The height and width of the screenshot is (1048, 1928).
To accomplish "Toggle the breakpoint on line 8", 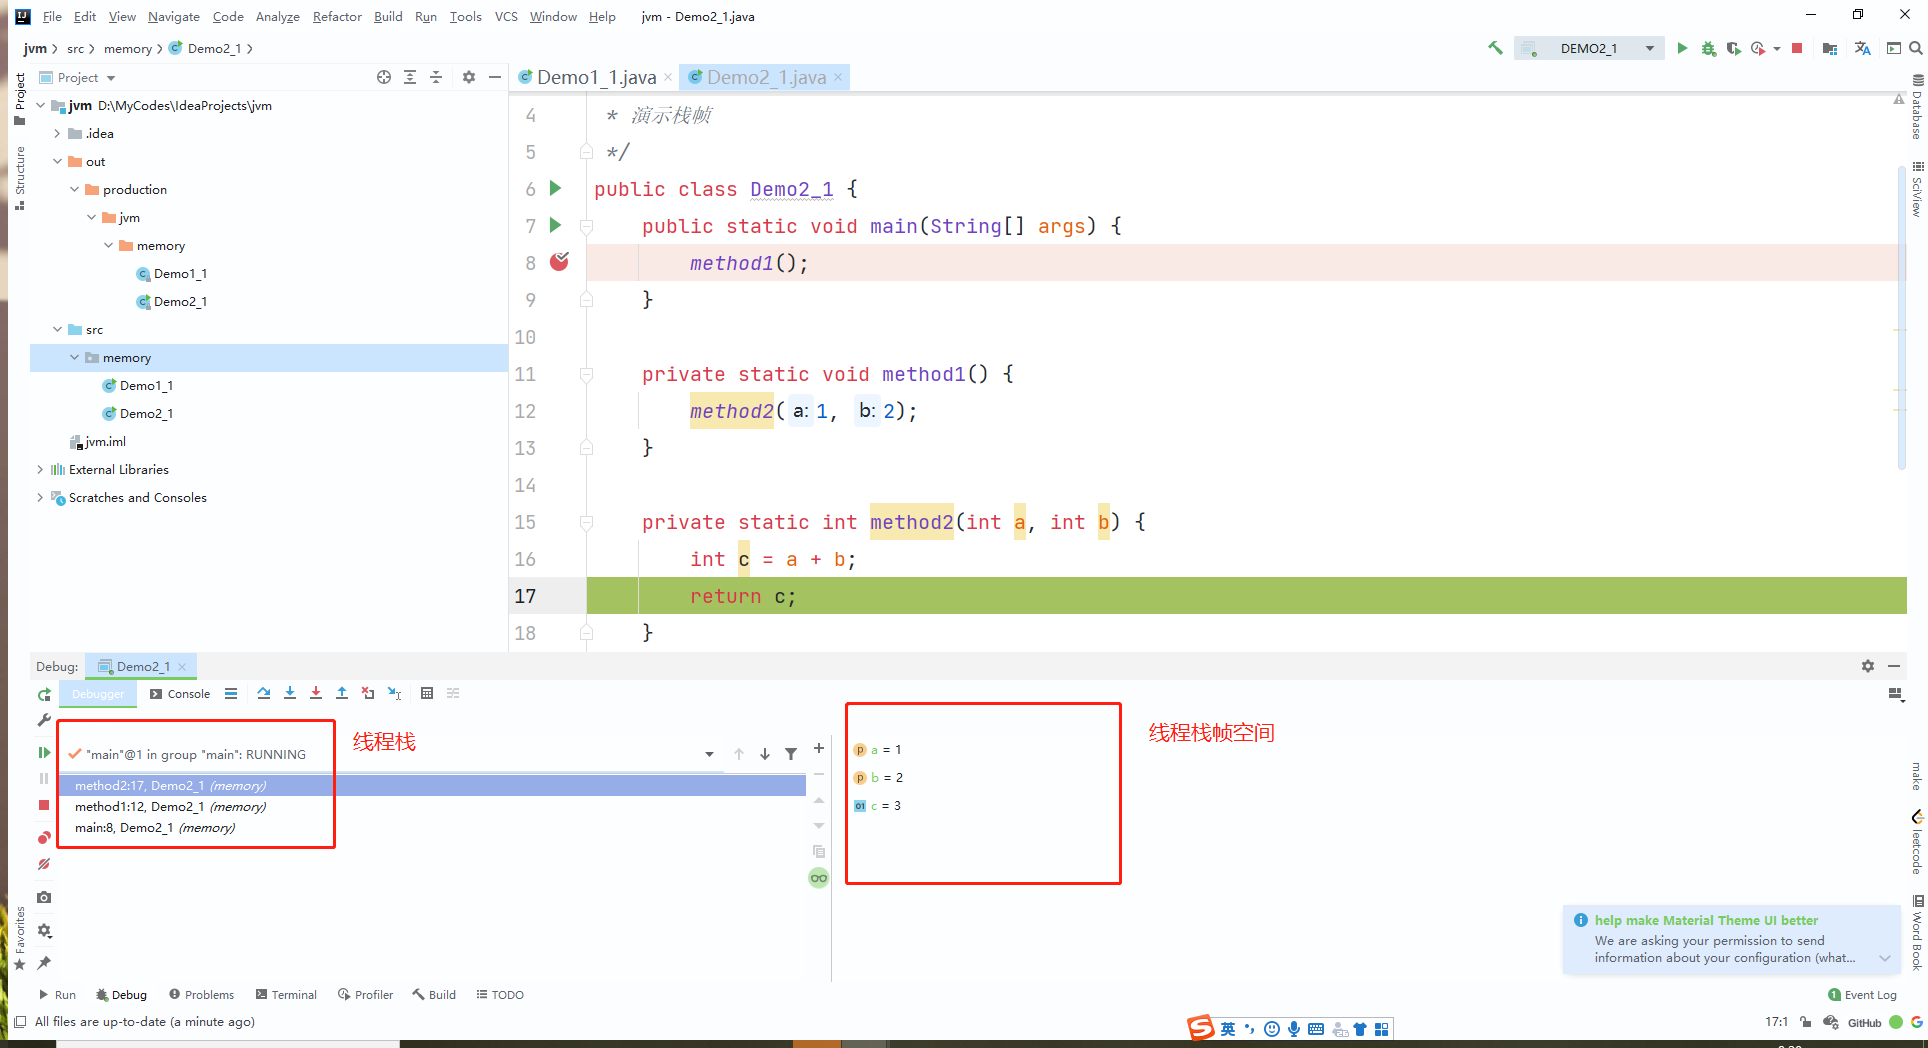I will pos(559,262).
